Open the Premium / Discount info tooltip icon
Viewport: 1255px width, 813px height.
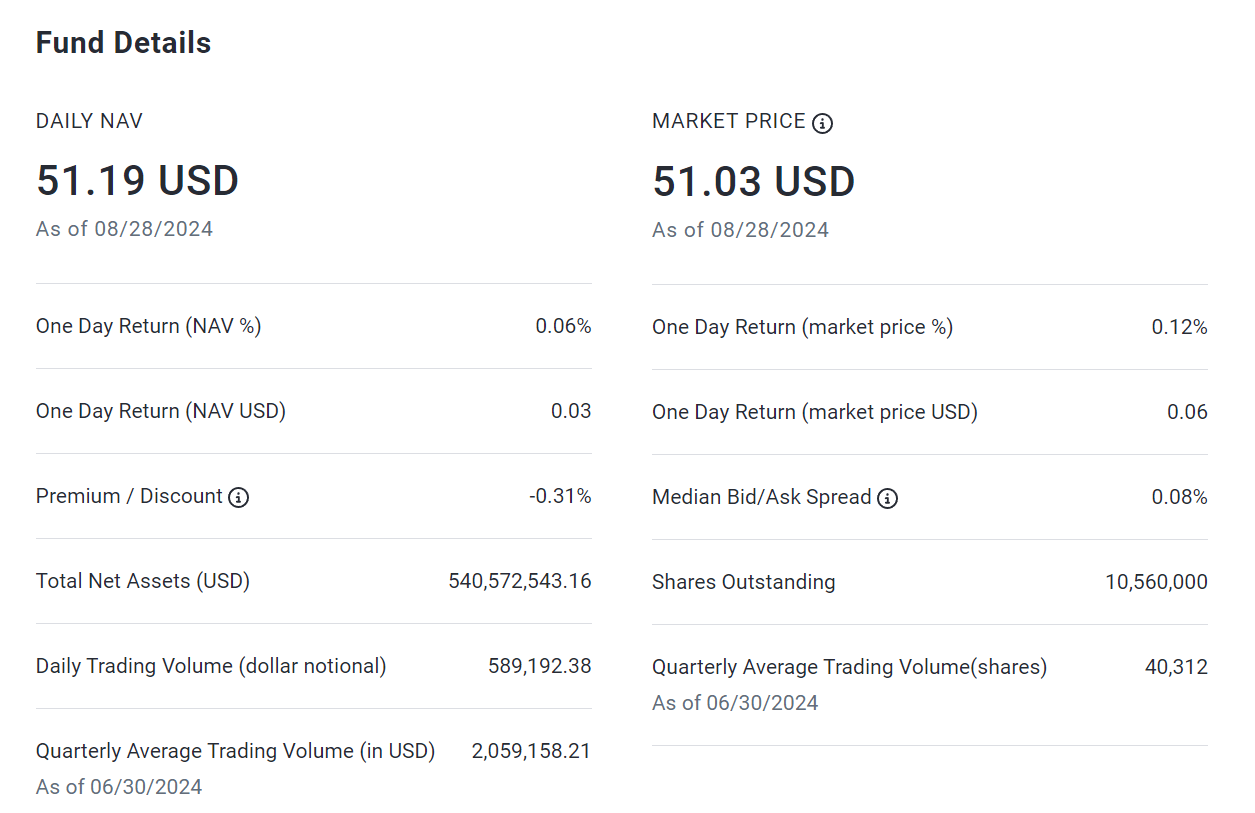pyautogui.click(x=238, y=497)
